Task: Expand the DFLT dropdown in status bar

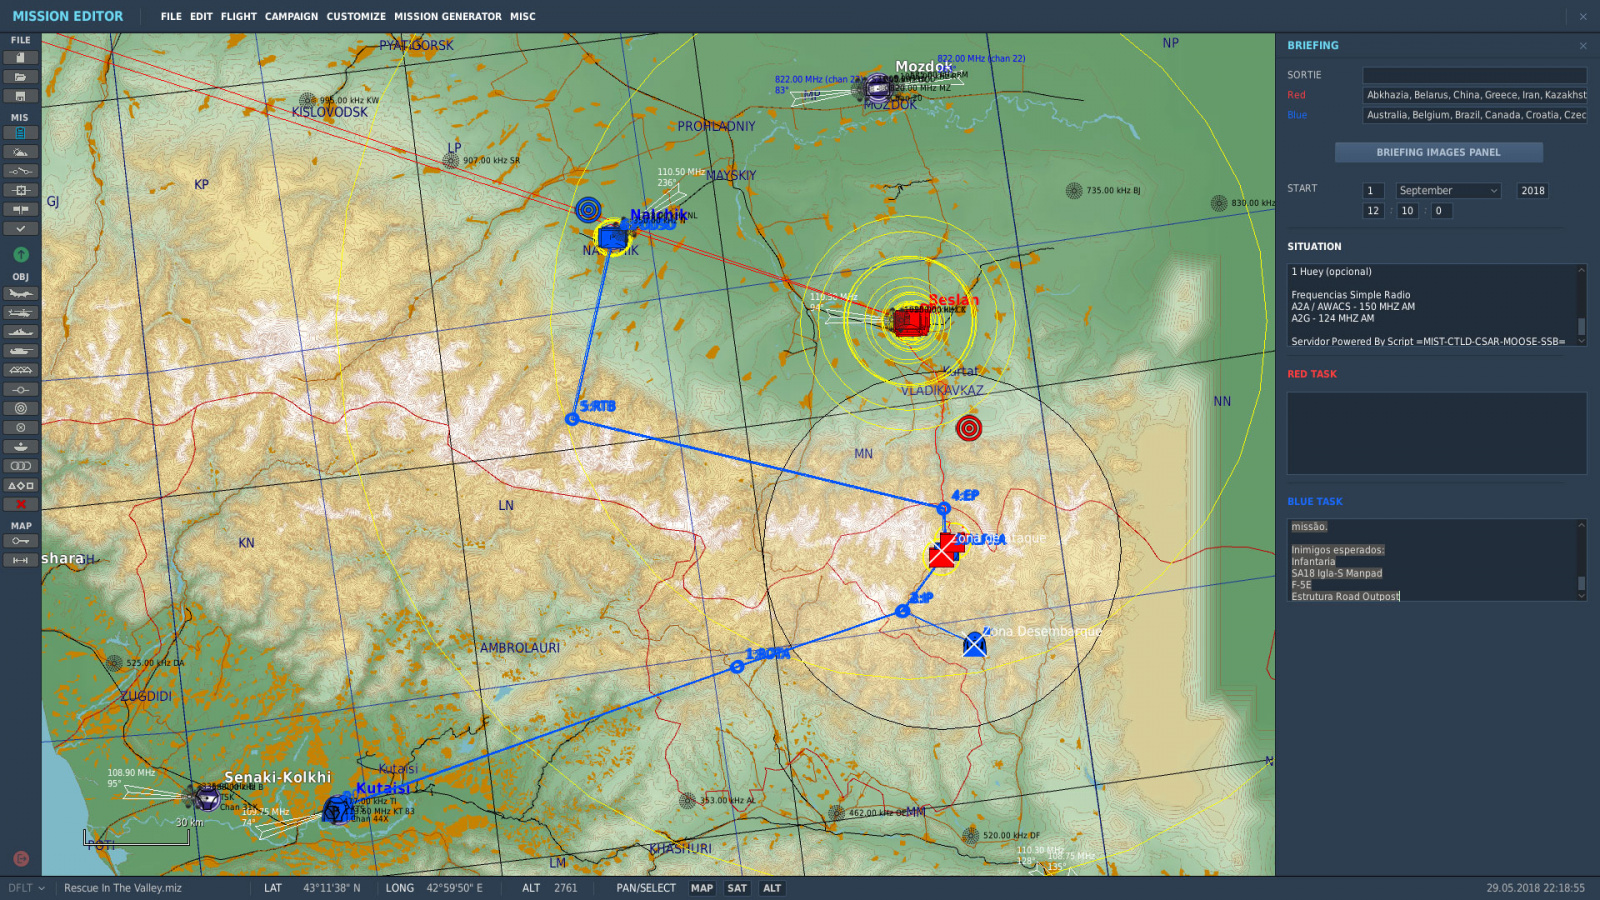Action: tap(27, 888)
